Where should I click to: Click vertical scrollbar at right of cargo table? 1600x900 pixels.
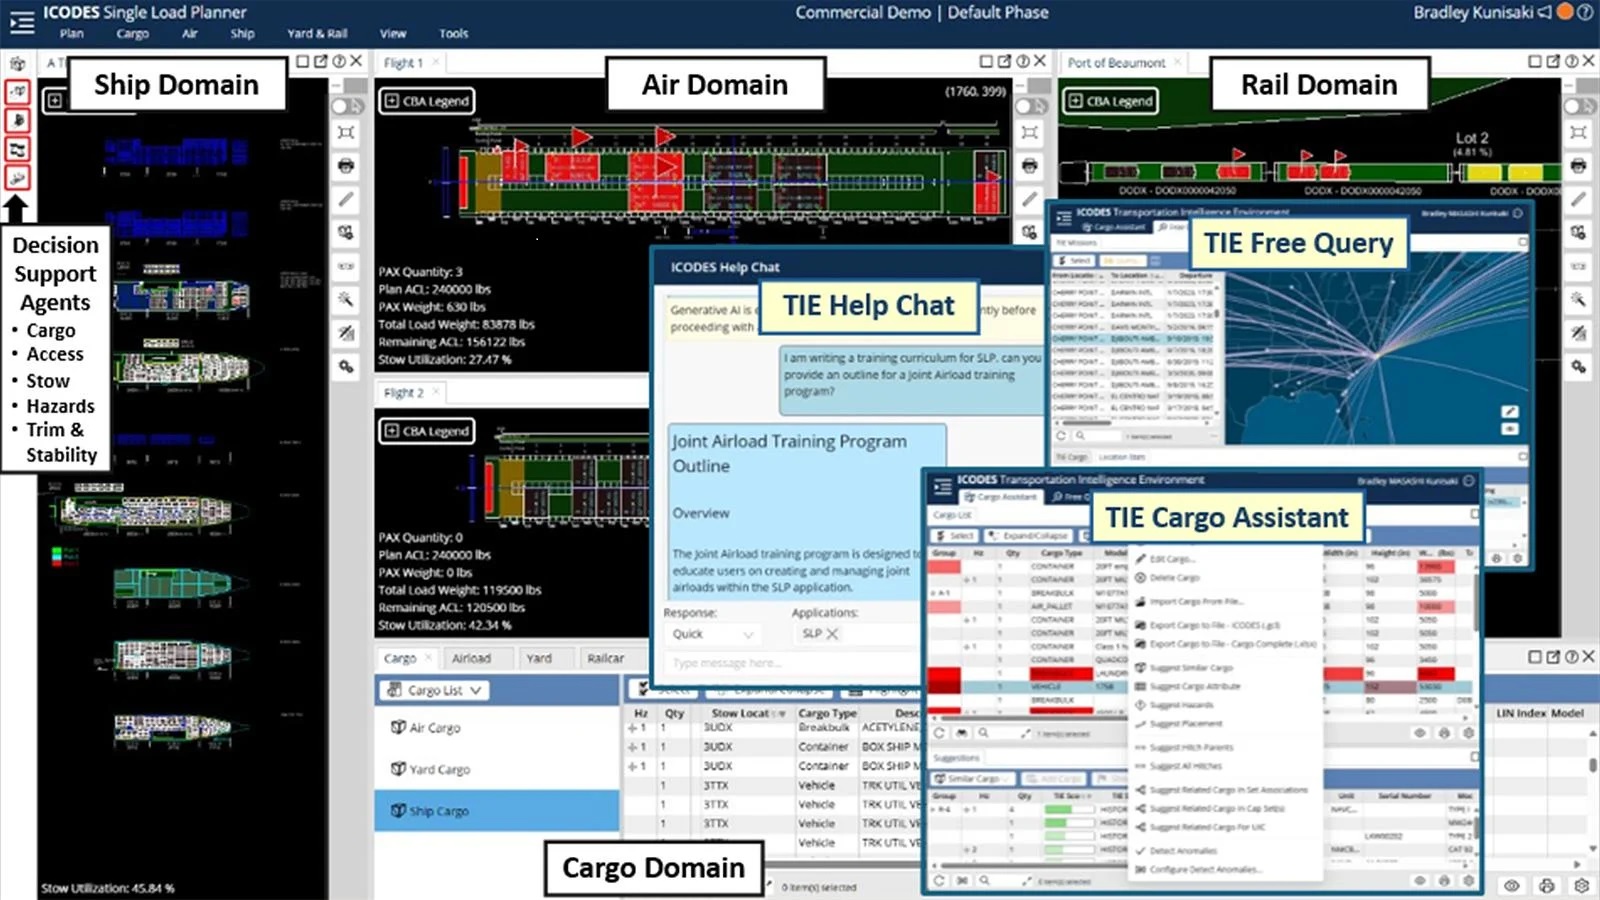(1592, 765)
